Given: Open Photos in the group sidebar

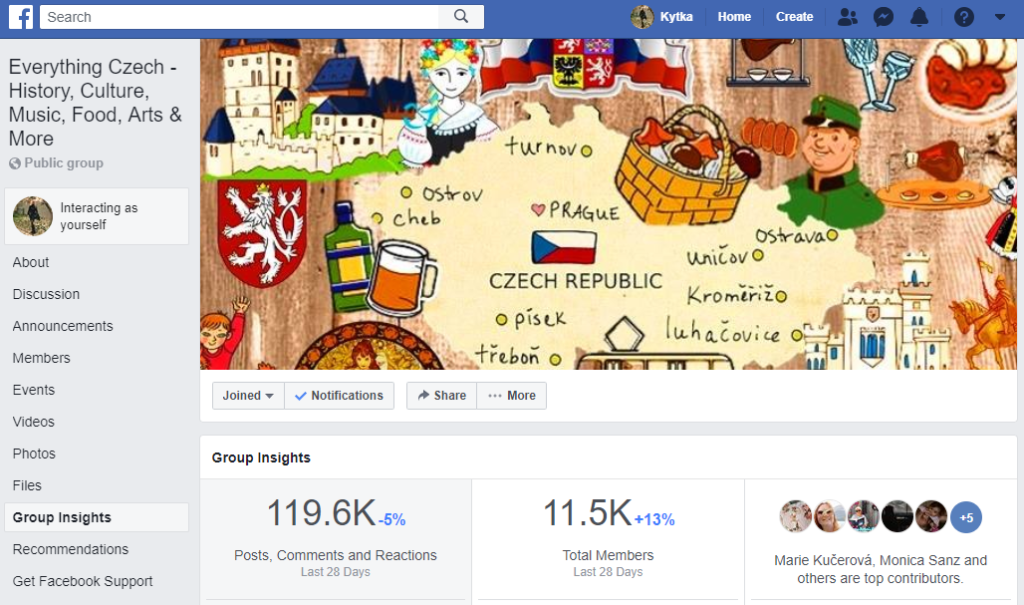Looking at the screenshot, I should coord(34,454).
